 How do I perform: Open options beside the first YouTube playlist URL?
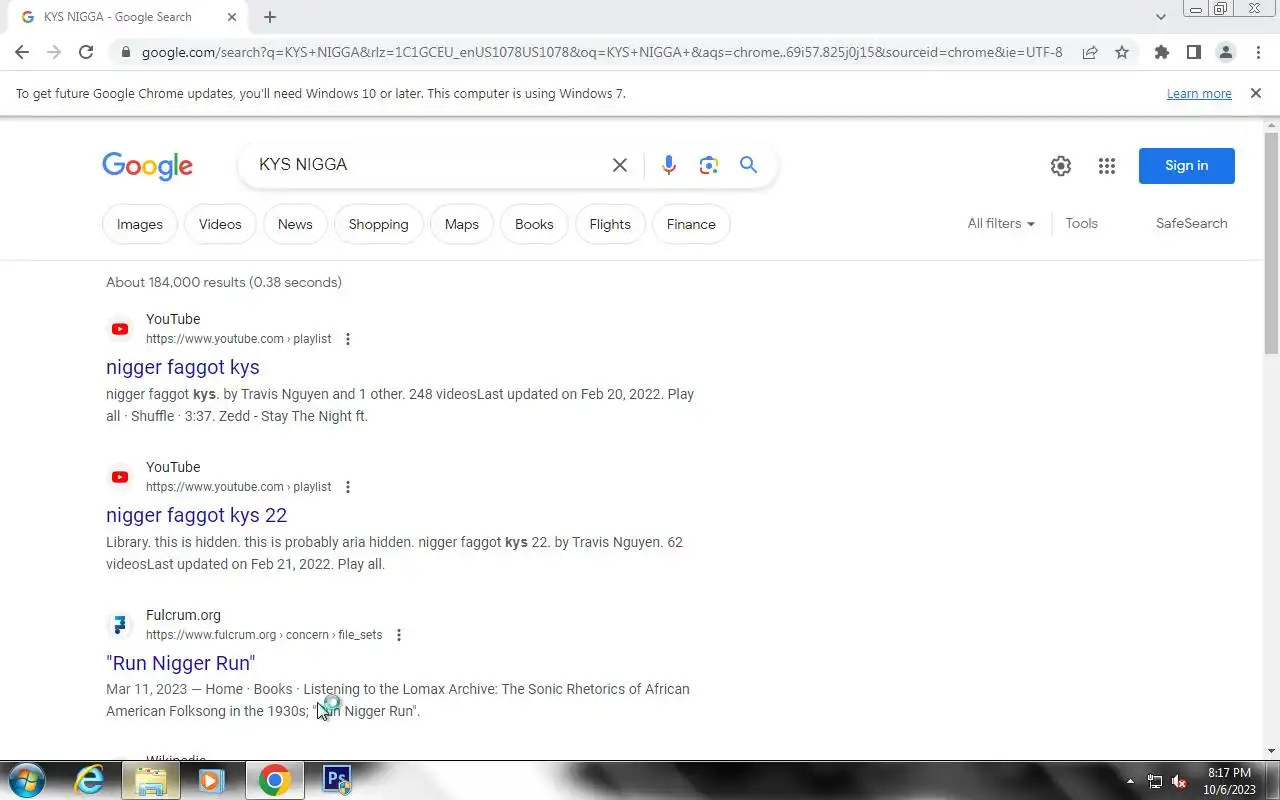tap(348, 339)
